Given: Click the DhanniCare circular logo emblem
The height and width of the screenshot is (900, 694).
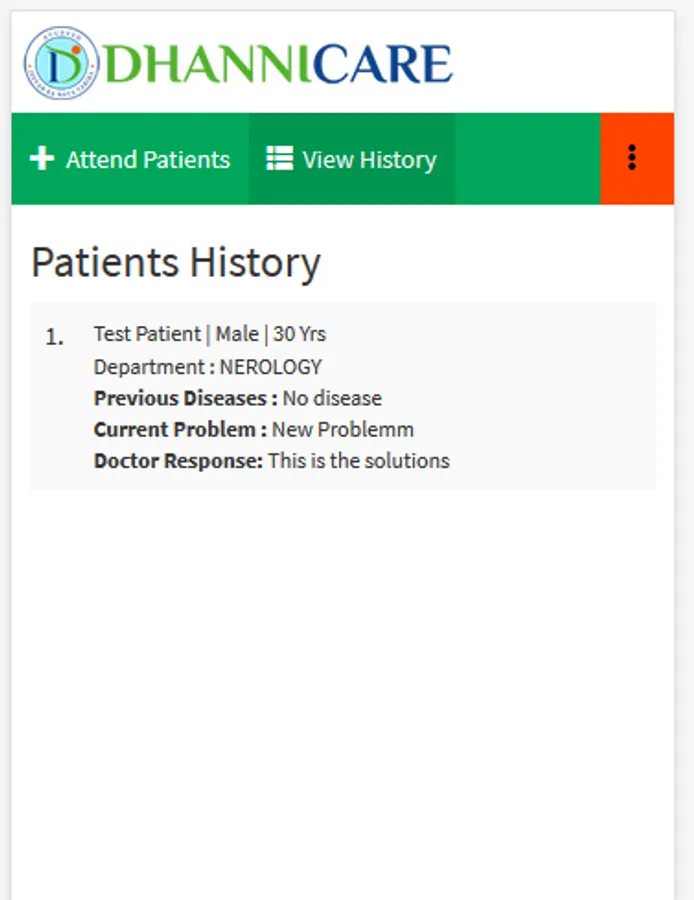Looking at the screenshot, I should 61,63.
